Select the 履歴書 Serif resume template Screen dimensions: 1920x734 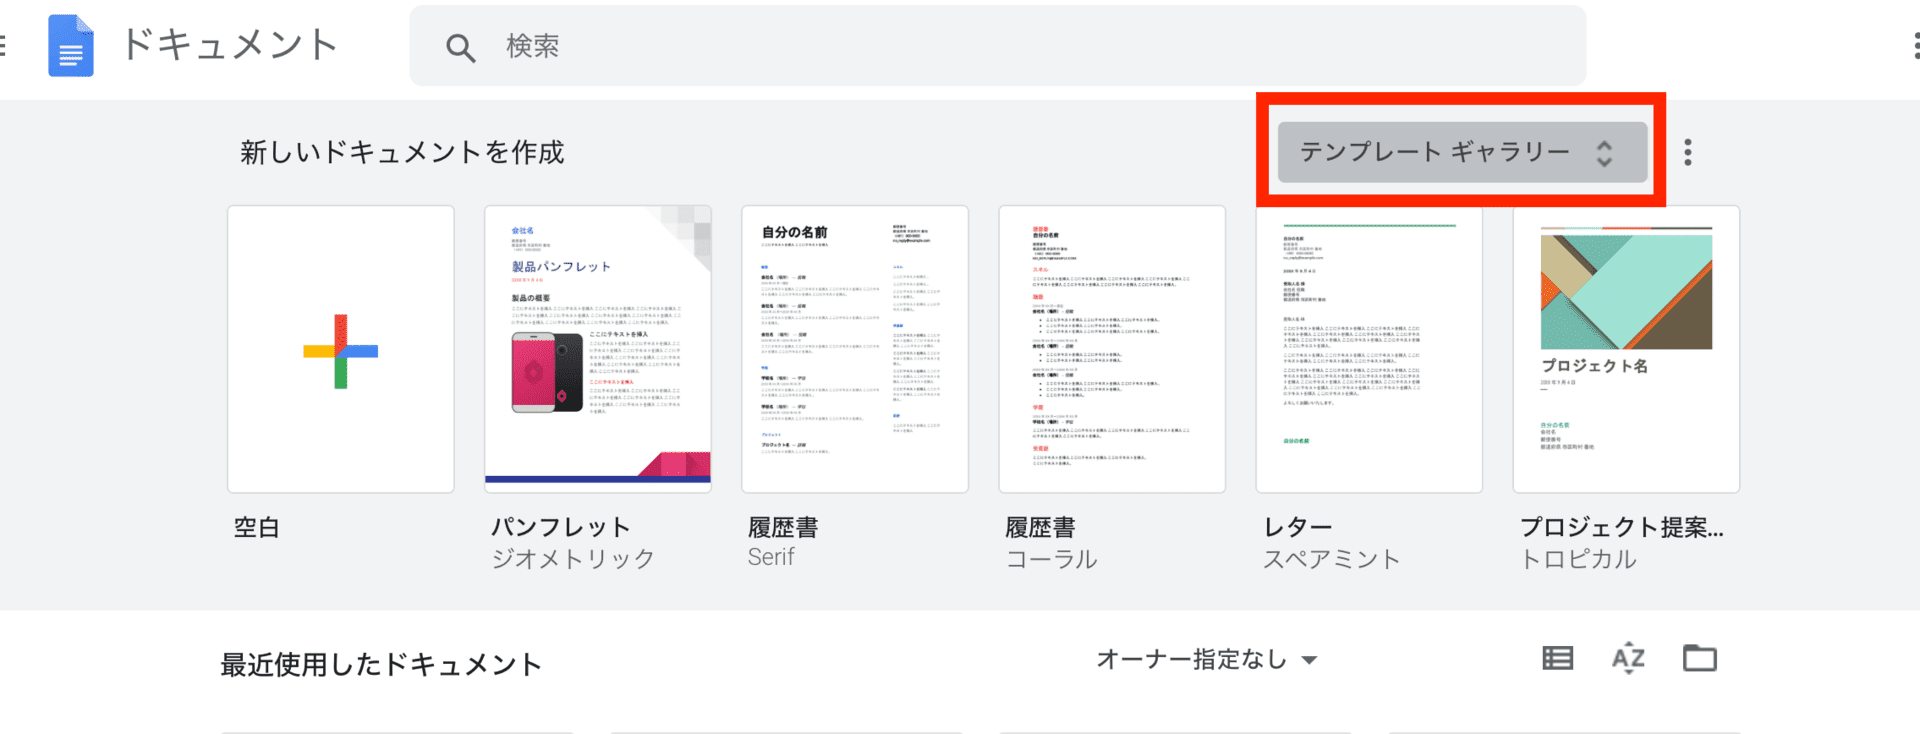tap(855, 349)
